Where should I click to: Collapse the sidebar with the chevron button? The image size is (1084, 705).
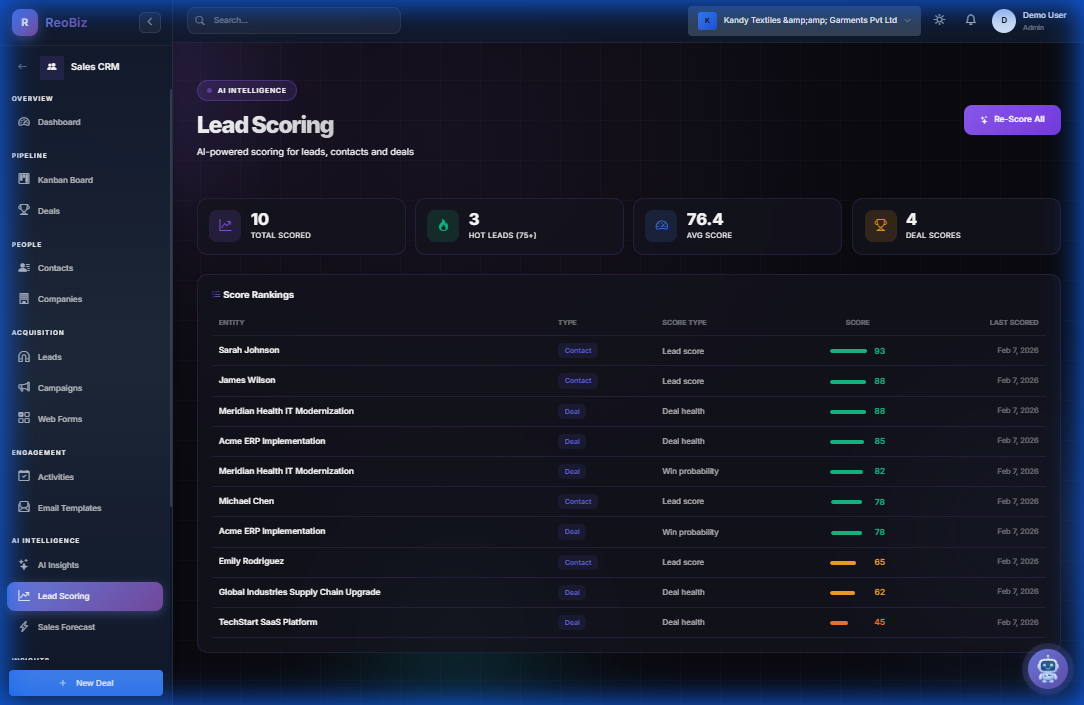click(x=149, y=21)
